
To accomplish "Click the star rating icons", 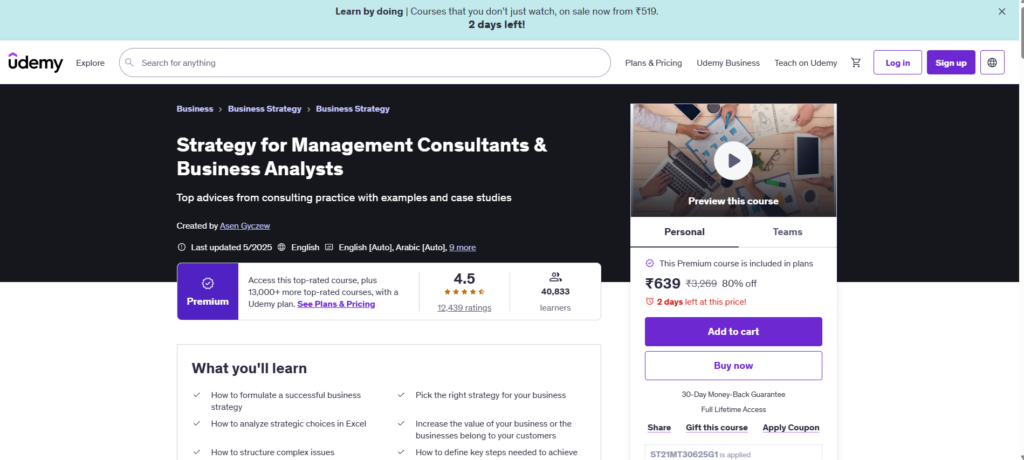I will pyautogui.click(x=464, y=292).
